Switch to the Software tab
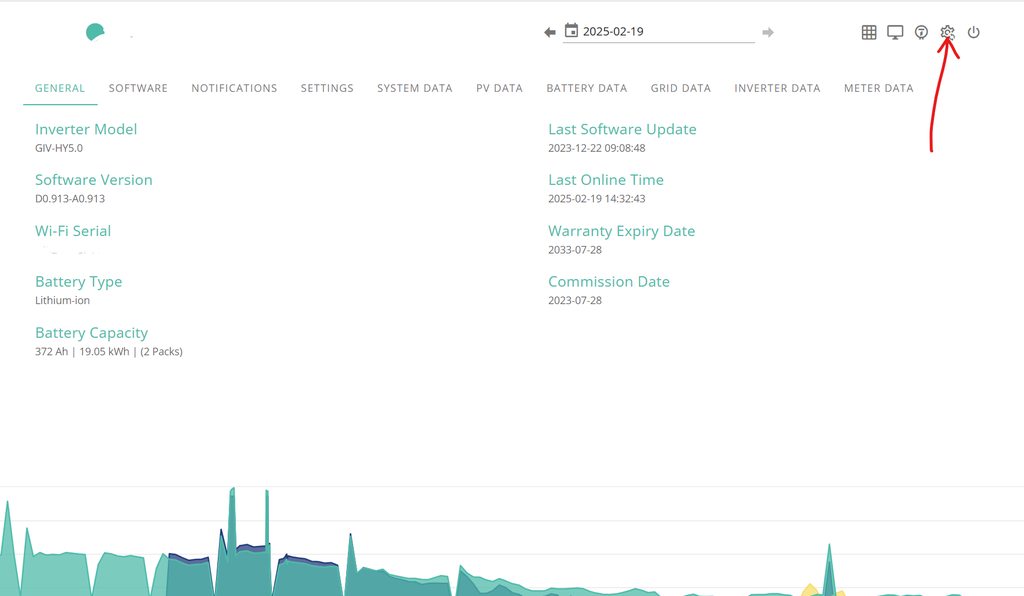The height and width of the screenshot is (596, 1024). coord(138,88)
